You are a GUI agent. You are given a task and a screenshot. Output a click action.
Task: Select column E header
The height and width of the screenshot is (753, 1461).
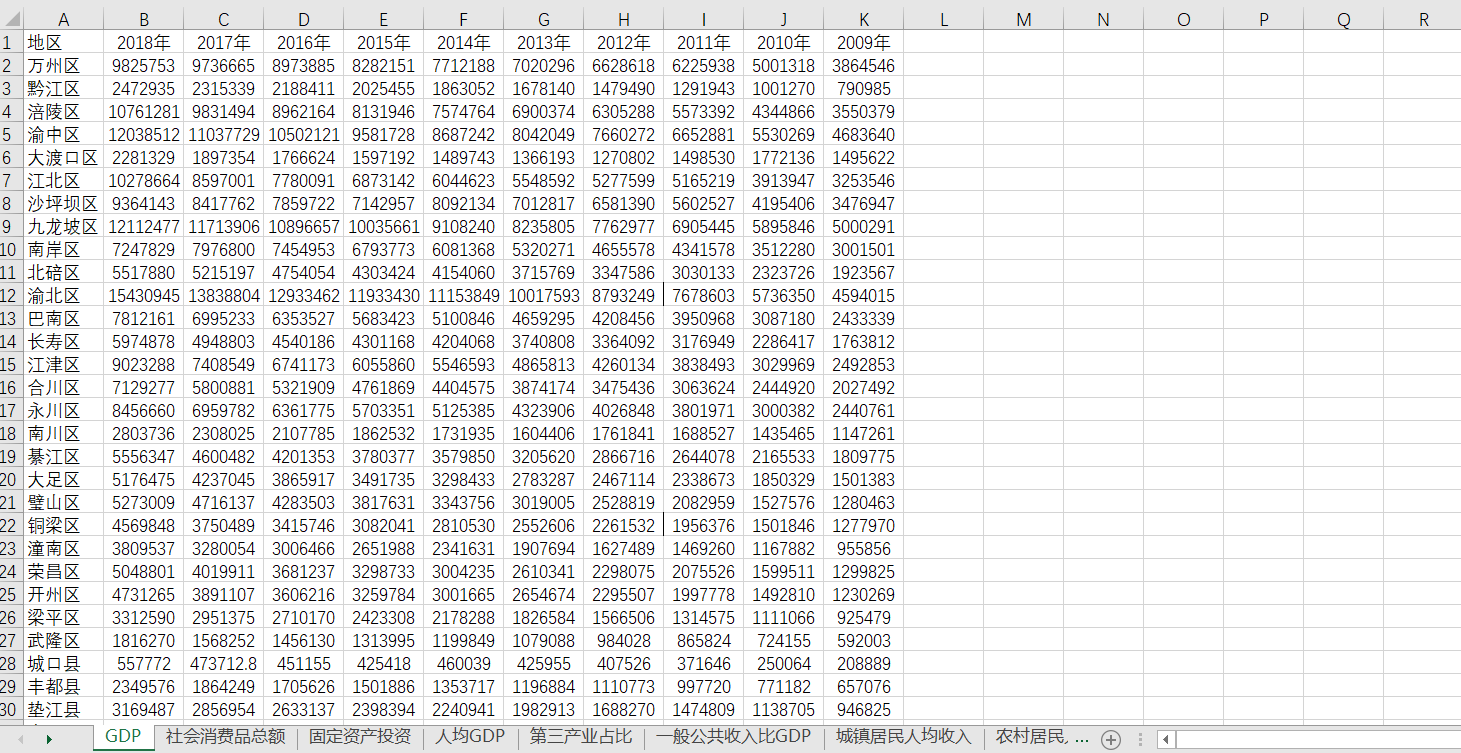coord(384,20)
